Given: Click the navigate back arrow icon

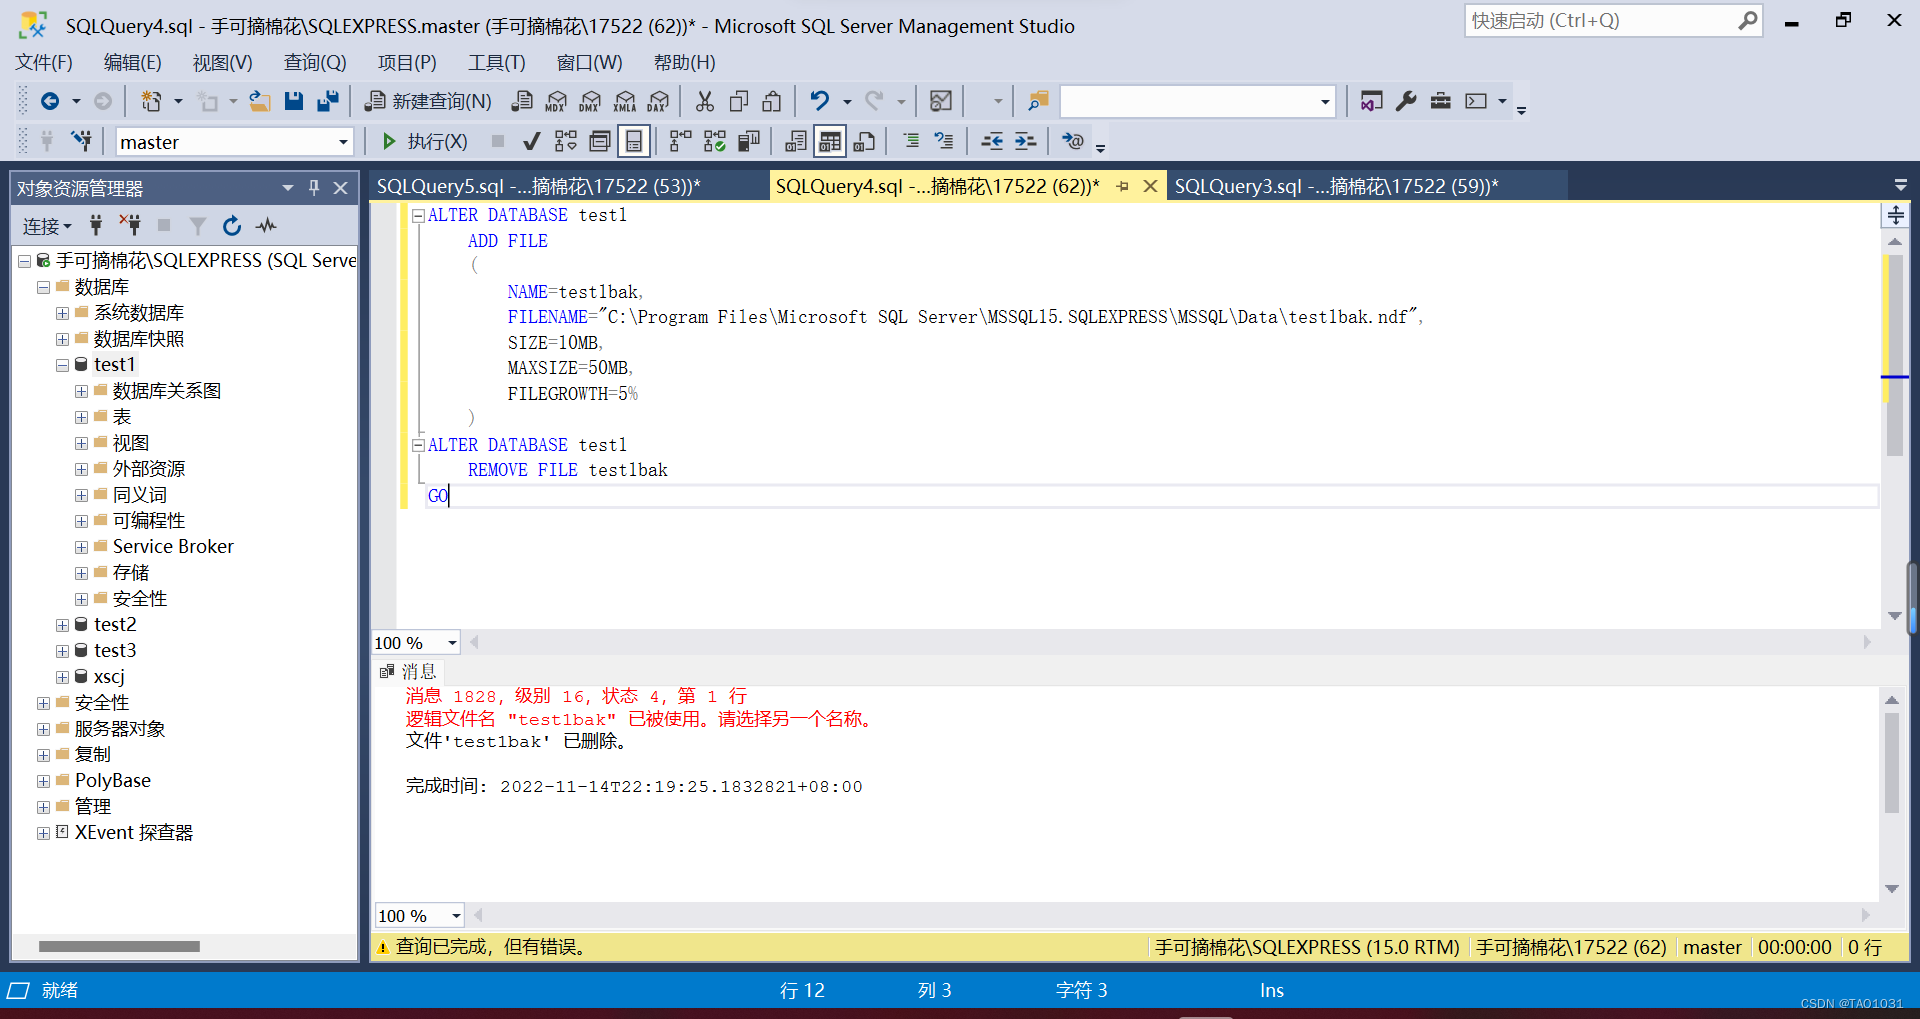Looking at the screenshot, I should 50,101.
